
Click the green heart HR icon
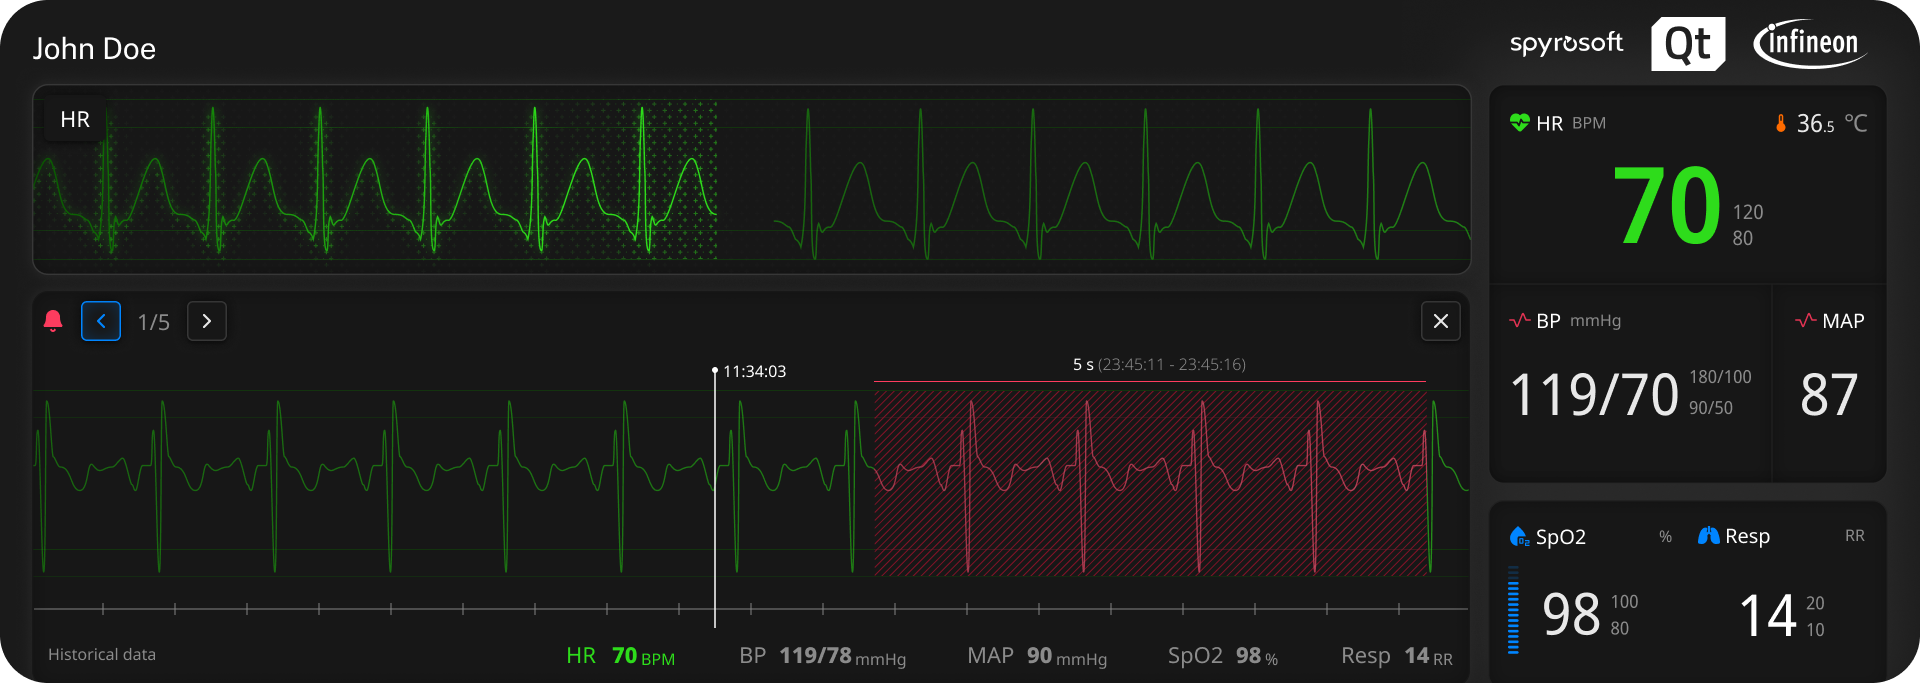point(1519,123)
